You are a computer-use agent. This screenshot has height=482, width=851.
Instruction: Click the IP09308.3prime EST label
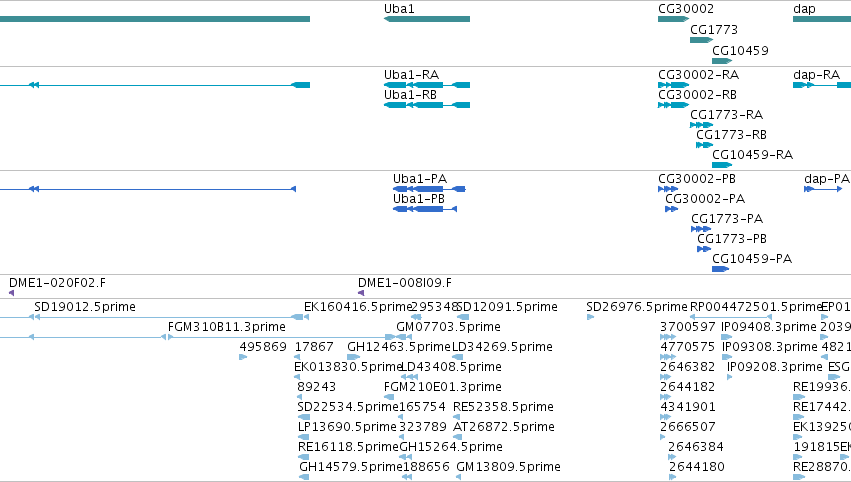click(x=769, y=347)
